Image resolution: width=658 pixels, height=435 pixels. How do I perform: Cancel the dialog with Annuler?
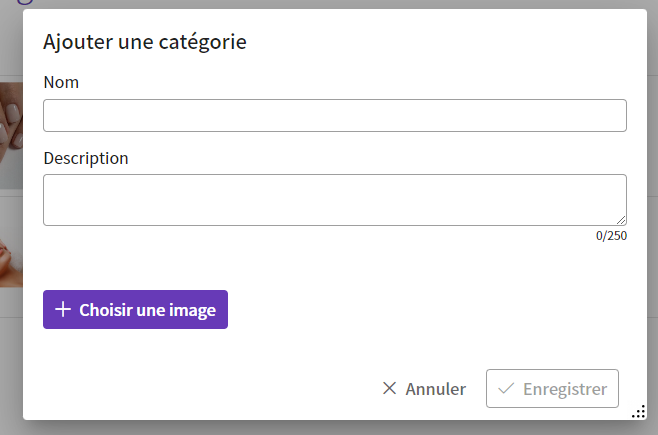[x=424, y=389]
